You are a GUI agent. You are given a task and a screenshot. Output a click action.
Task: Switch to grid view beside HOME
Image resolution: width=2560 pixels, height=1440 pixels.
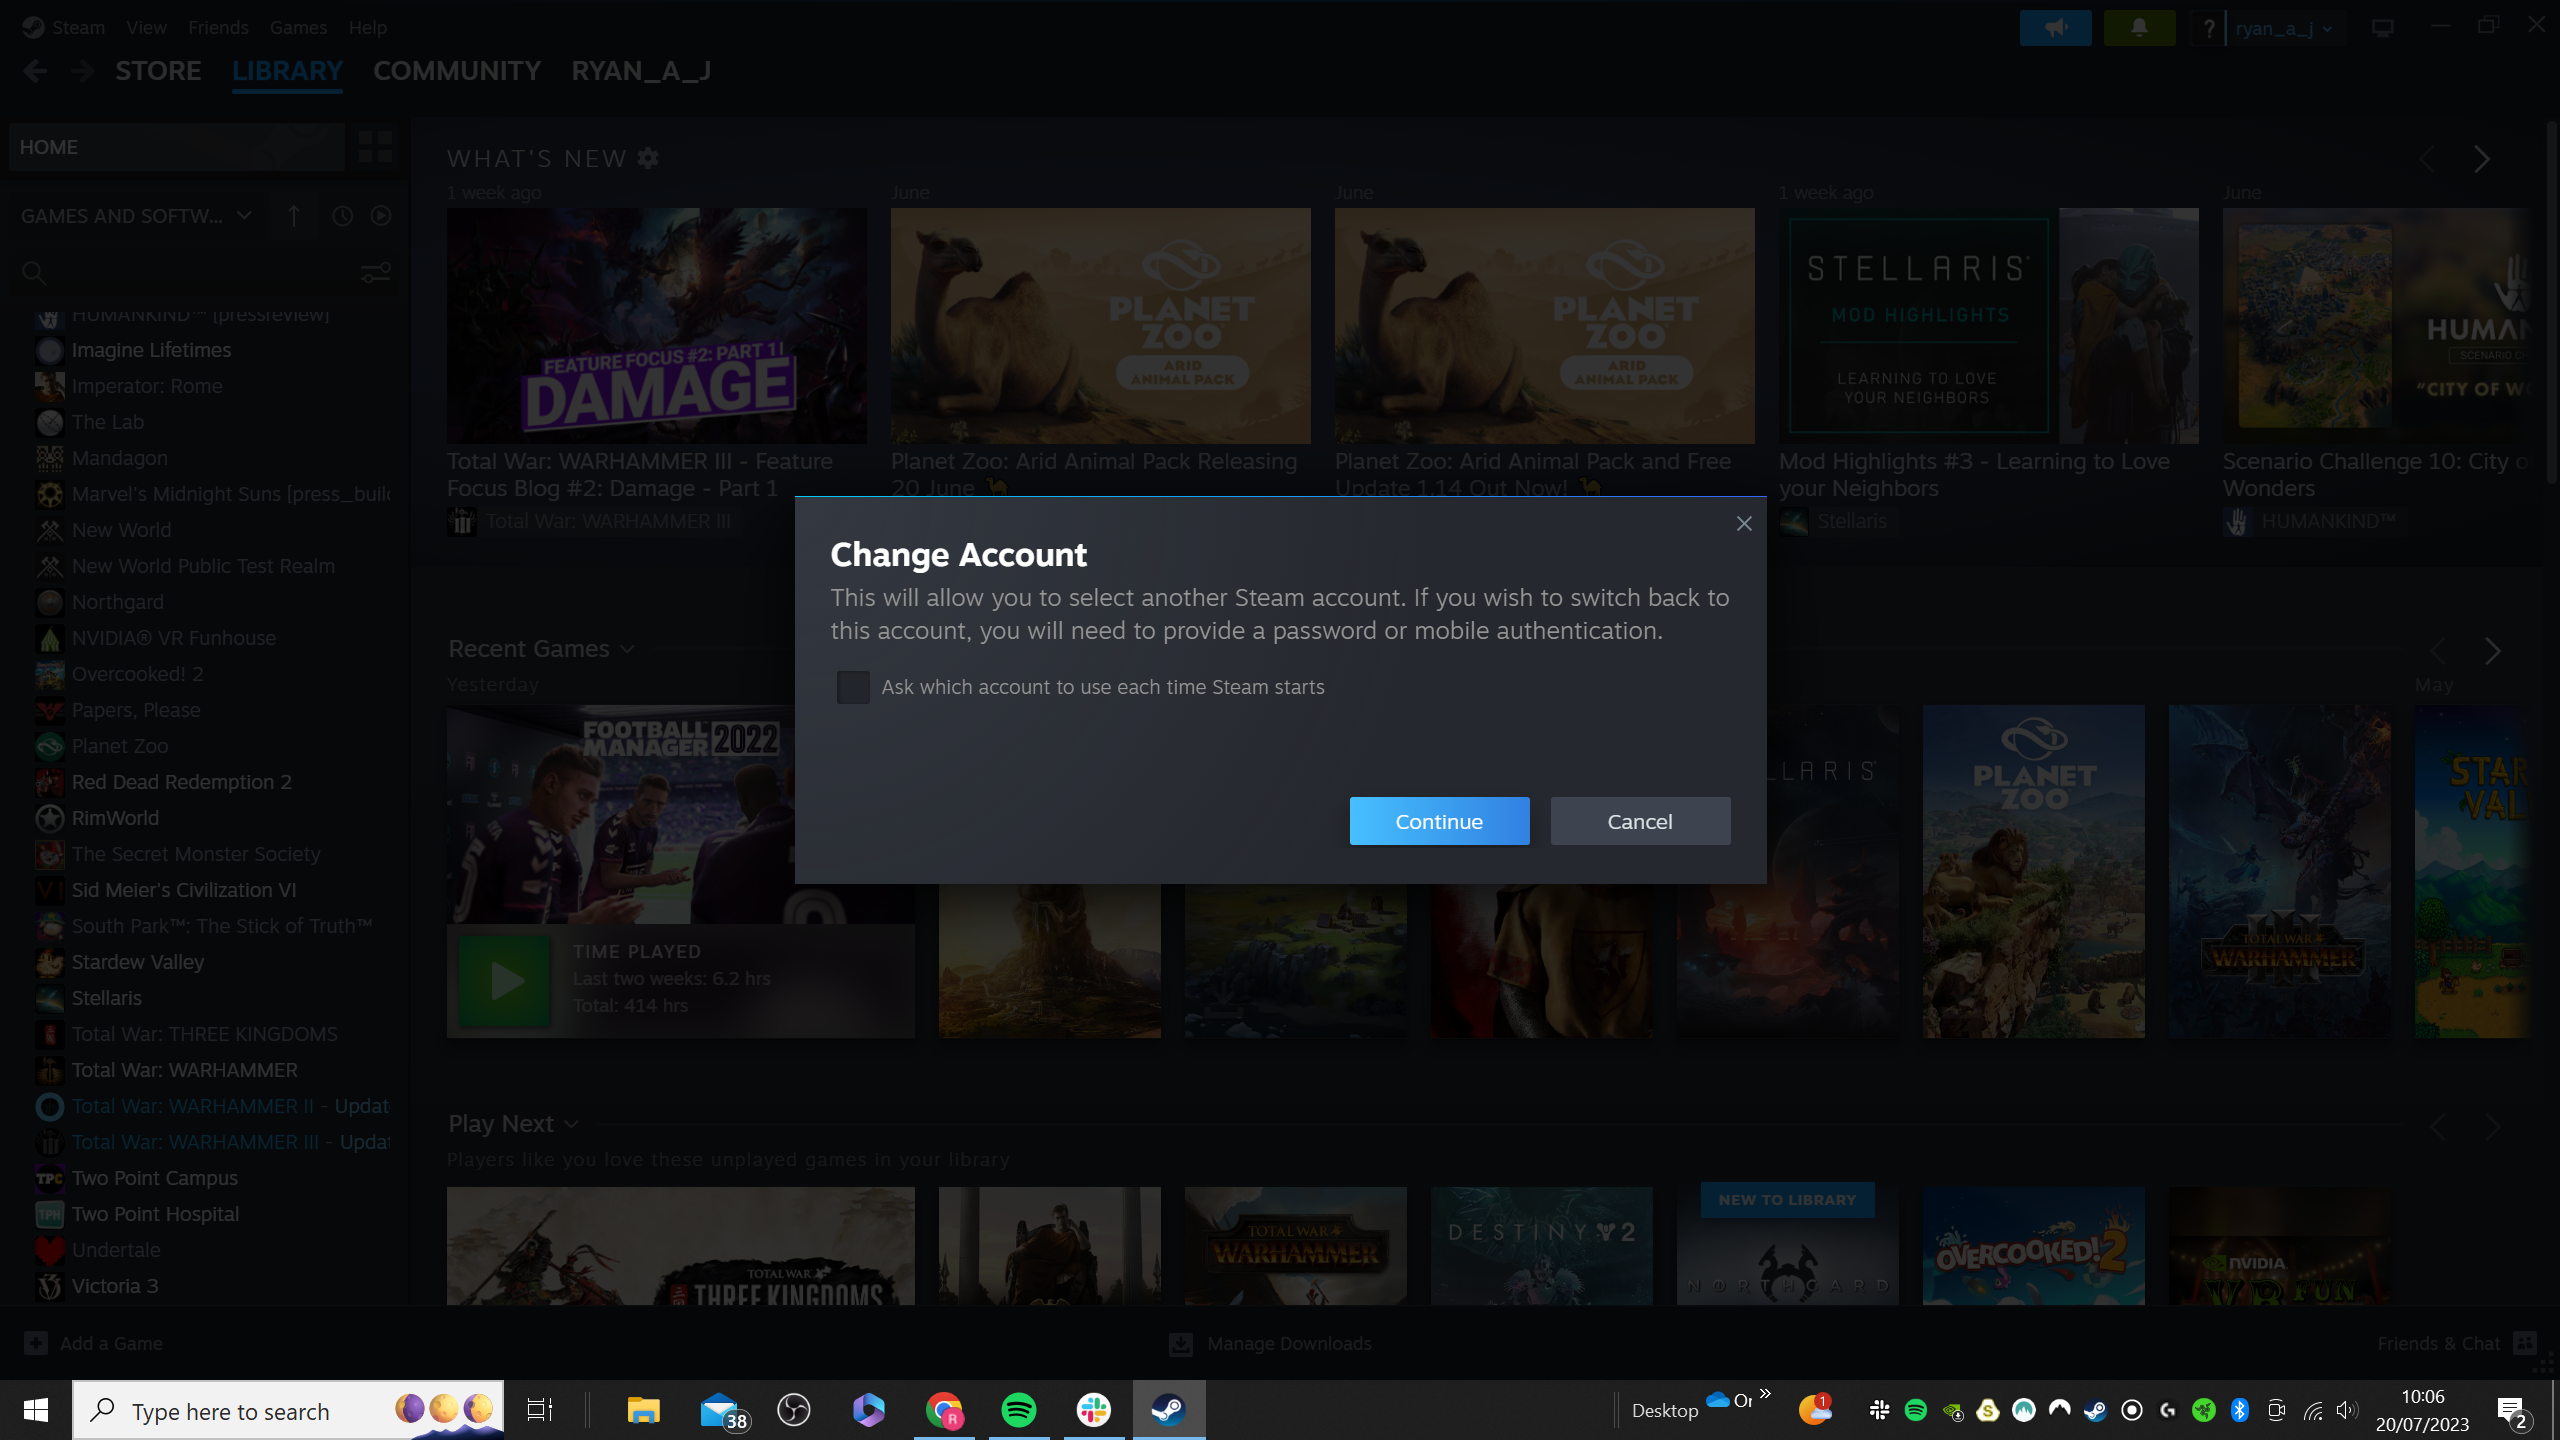pyautogui.click(x=376, y=146)
